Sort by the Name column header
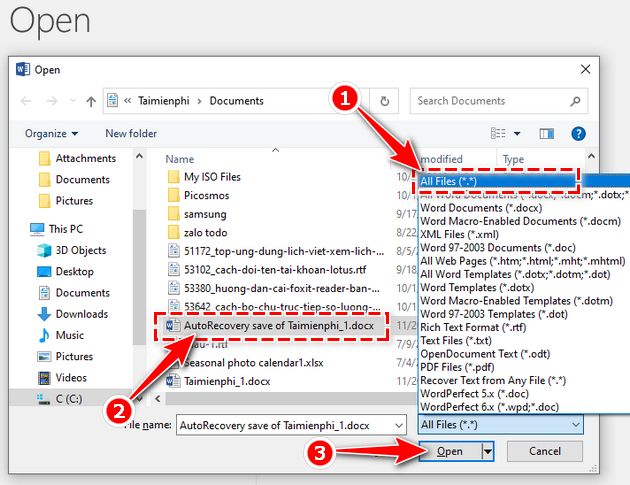Viewport: 630px width, 485px height. point(180,159)
